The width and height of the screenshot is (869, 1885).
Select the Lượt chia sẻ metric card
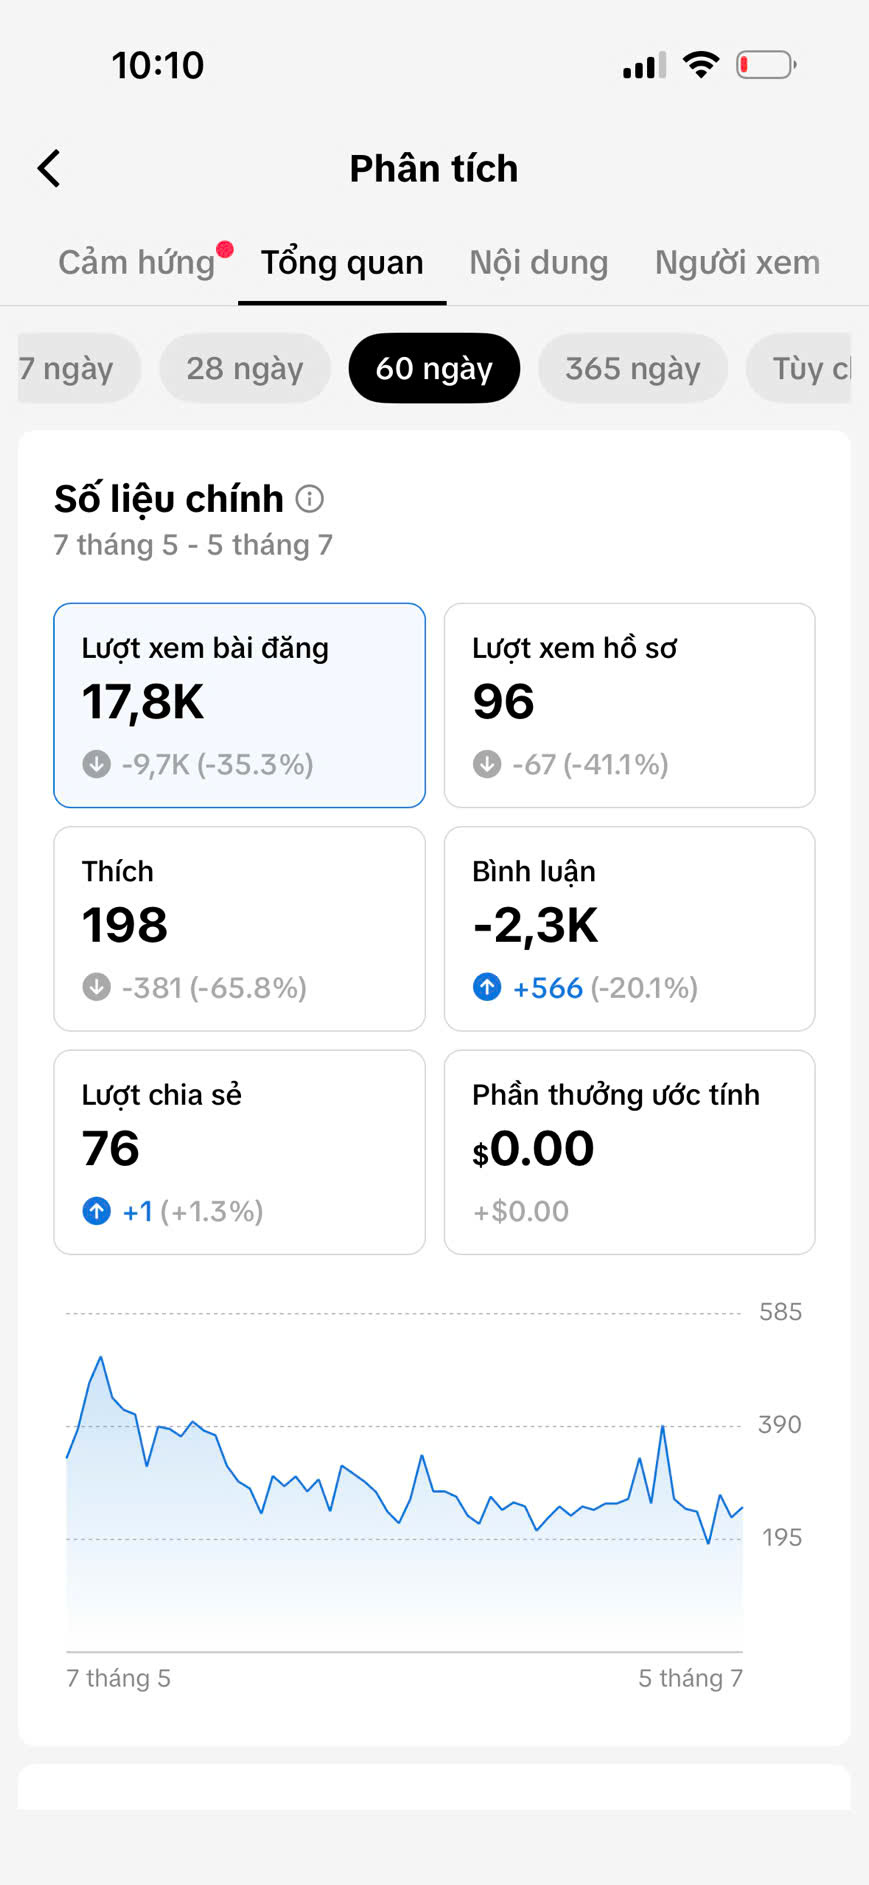click(x=239, y=1152)
